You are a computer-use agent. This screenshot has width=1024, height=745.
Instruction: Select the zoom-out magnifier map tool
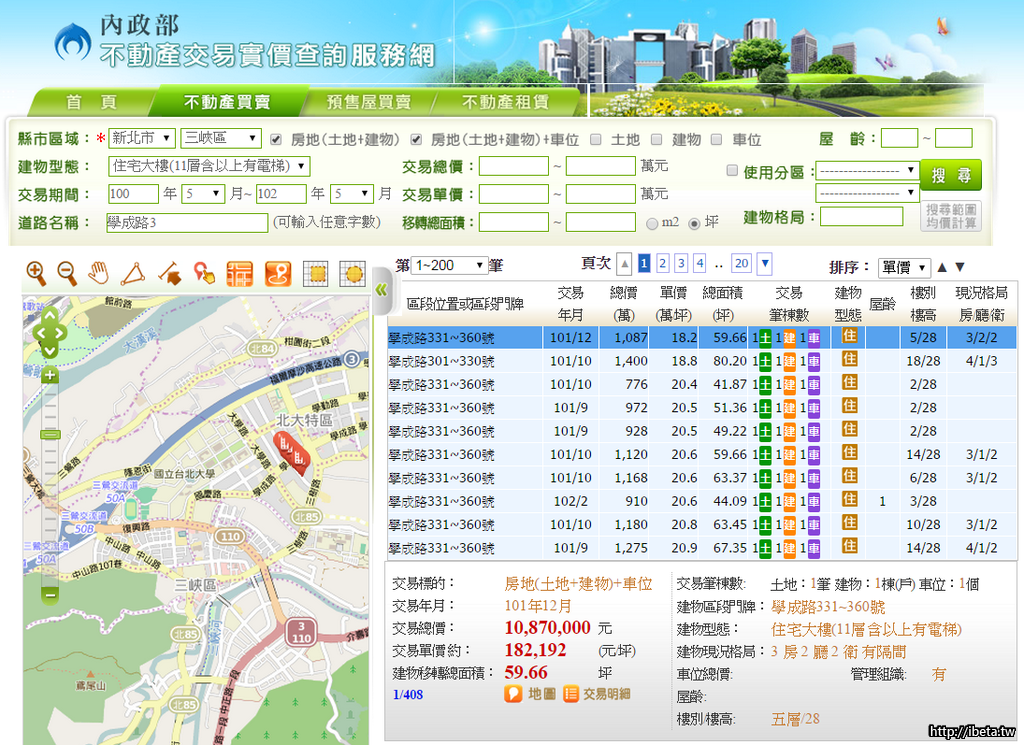tap(66, 272)
